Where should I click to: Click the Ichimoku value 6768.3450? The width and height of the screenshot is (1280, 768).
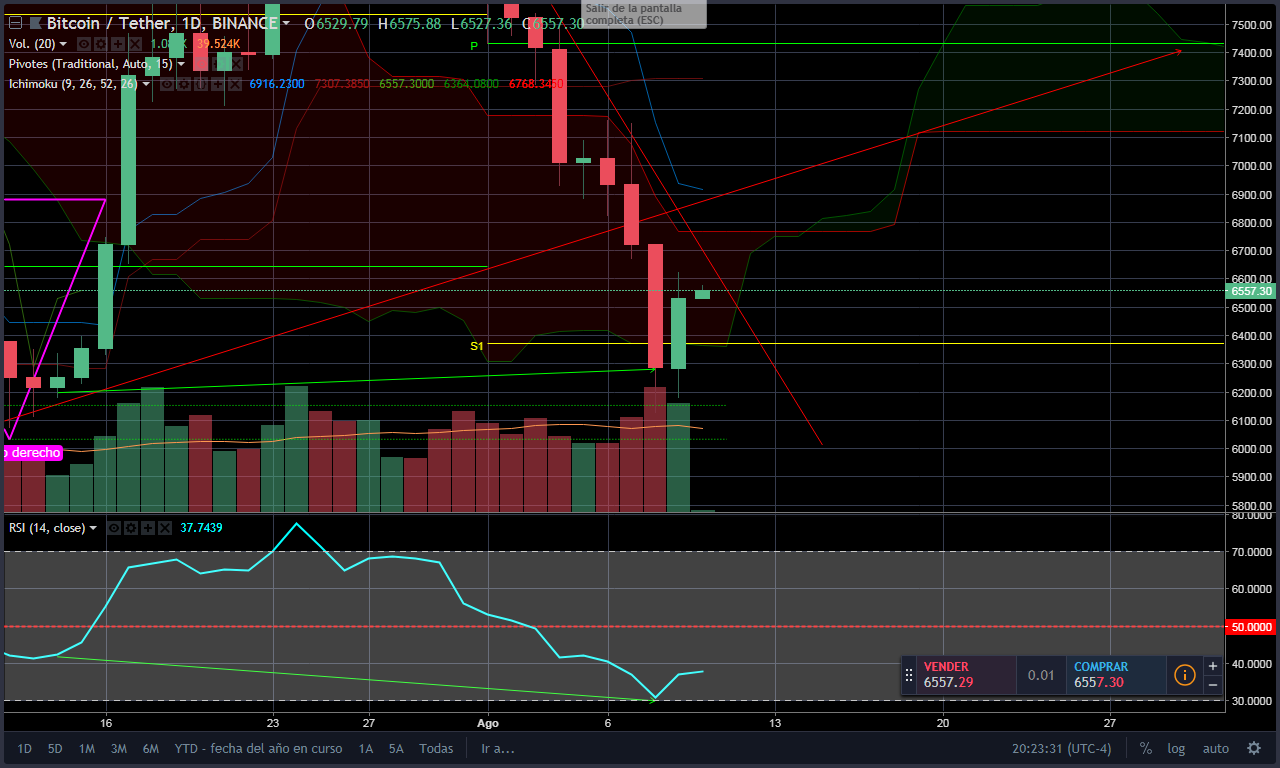click(x=537, y=84)
